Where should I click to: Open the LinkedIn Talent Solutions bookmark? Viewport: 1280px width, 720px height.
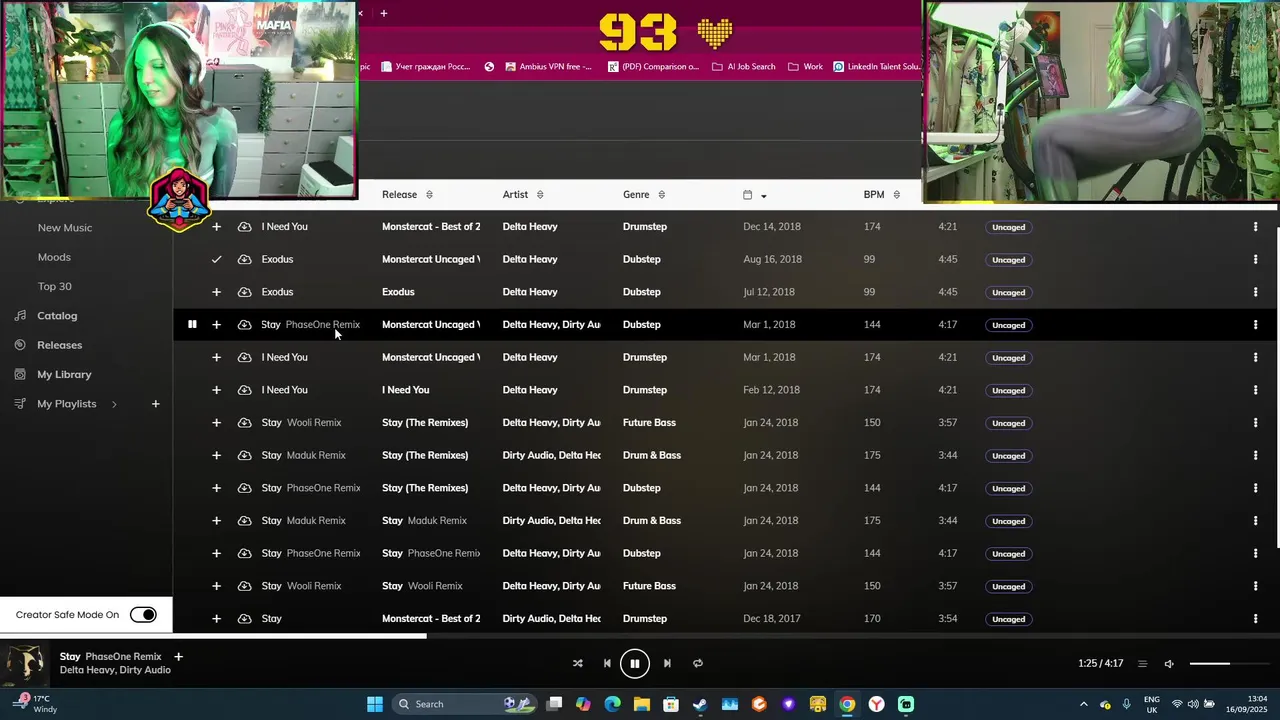[876, 67]
